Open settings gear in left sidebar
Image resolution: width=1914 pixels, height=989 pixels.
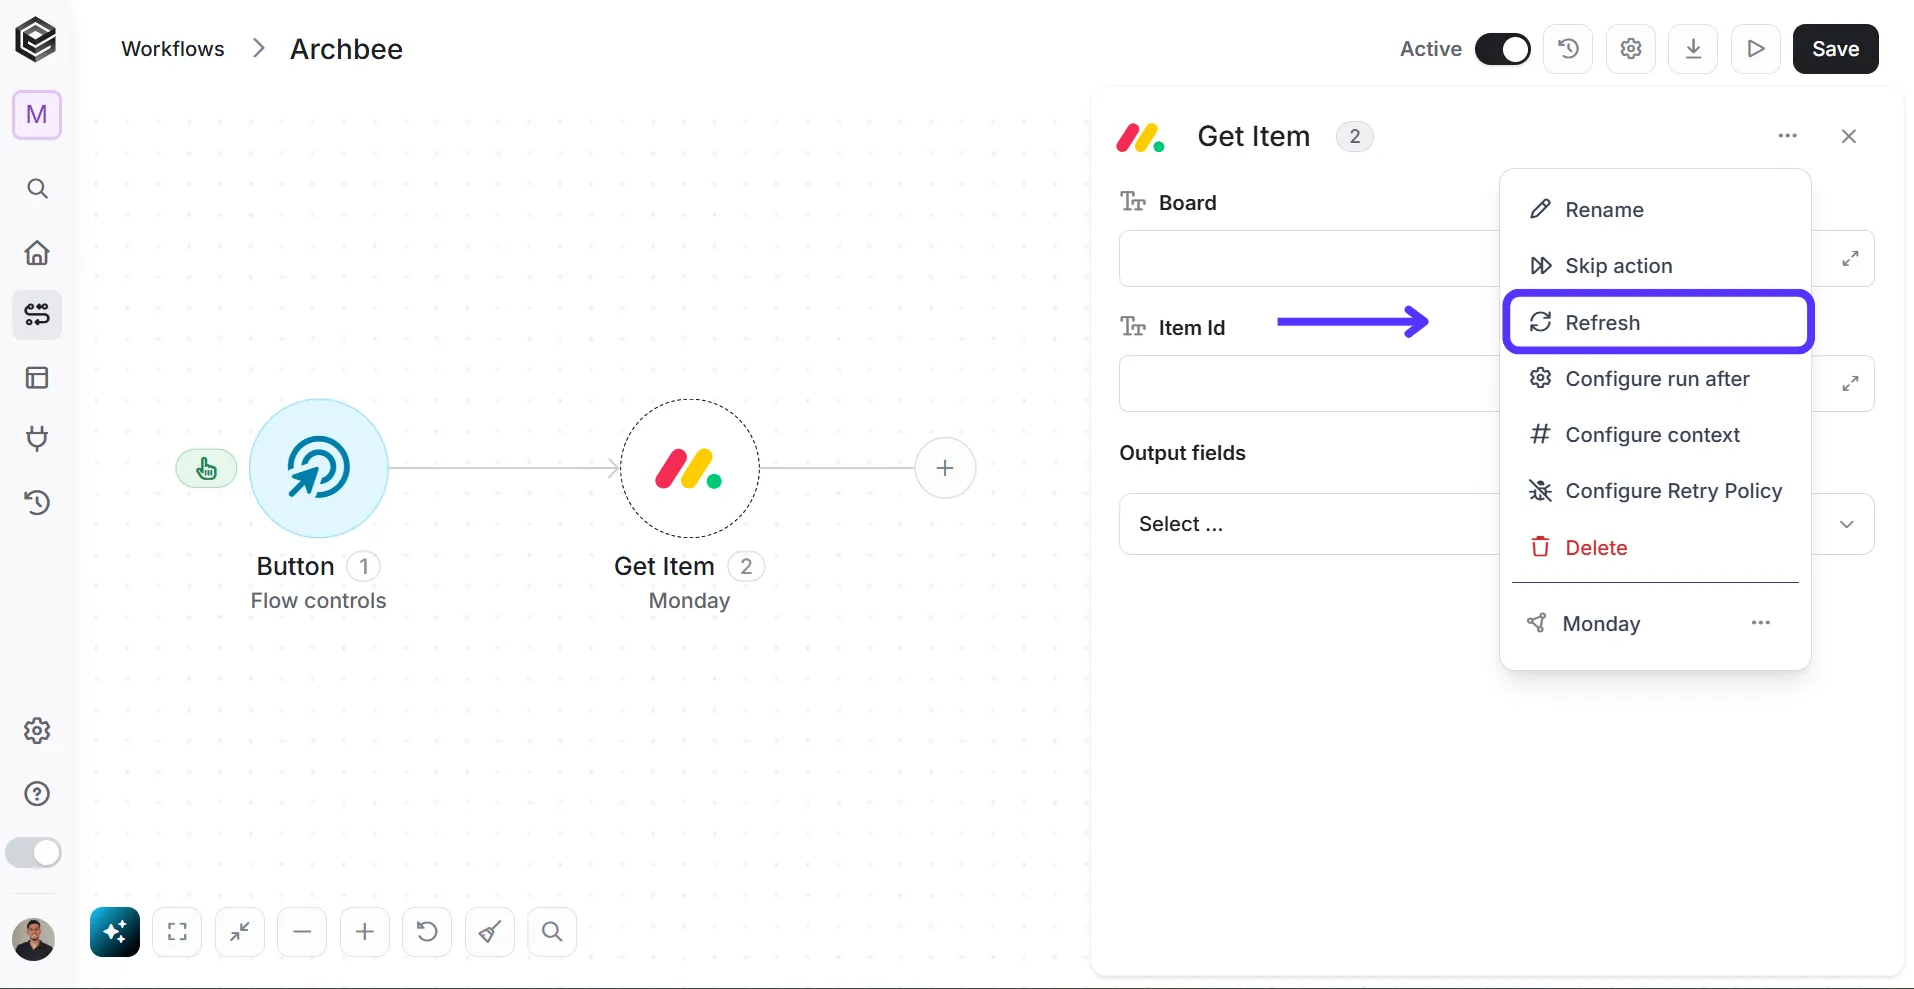(37, 731)
